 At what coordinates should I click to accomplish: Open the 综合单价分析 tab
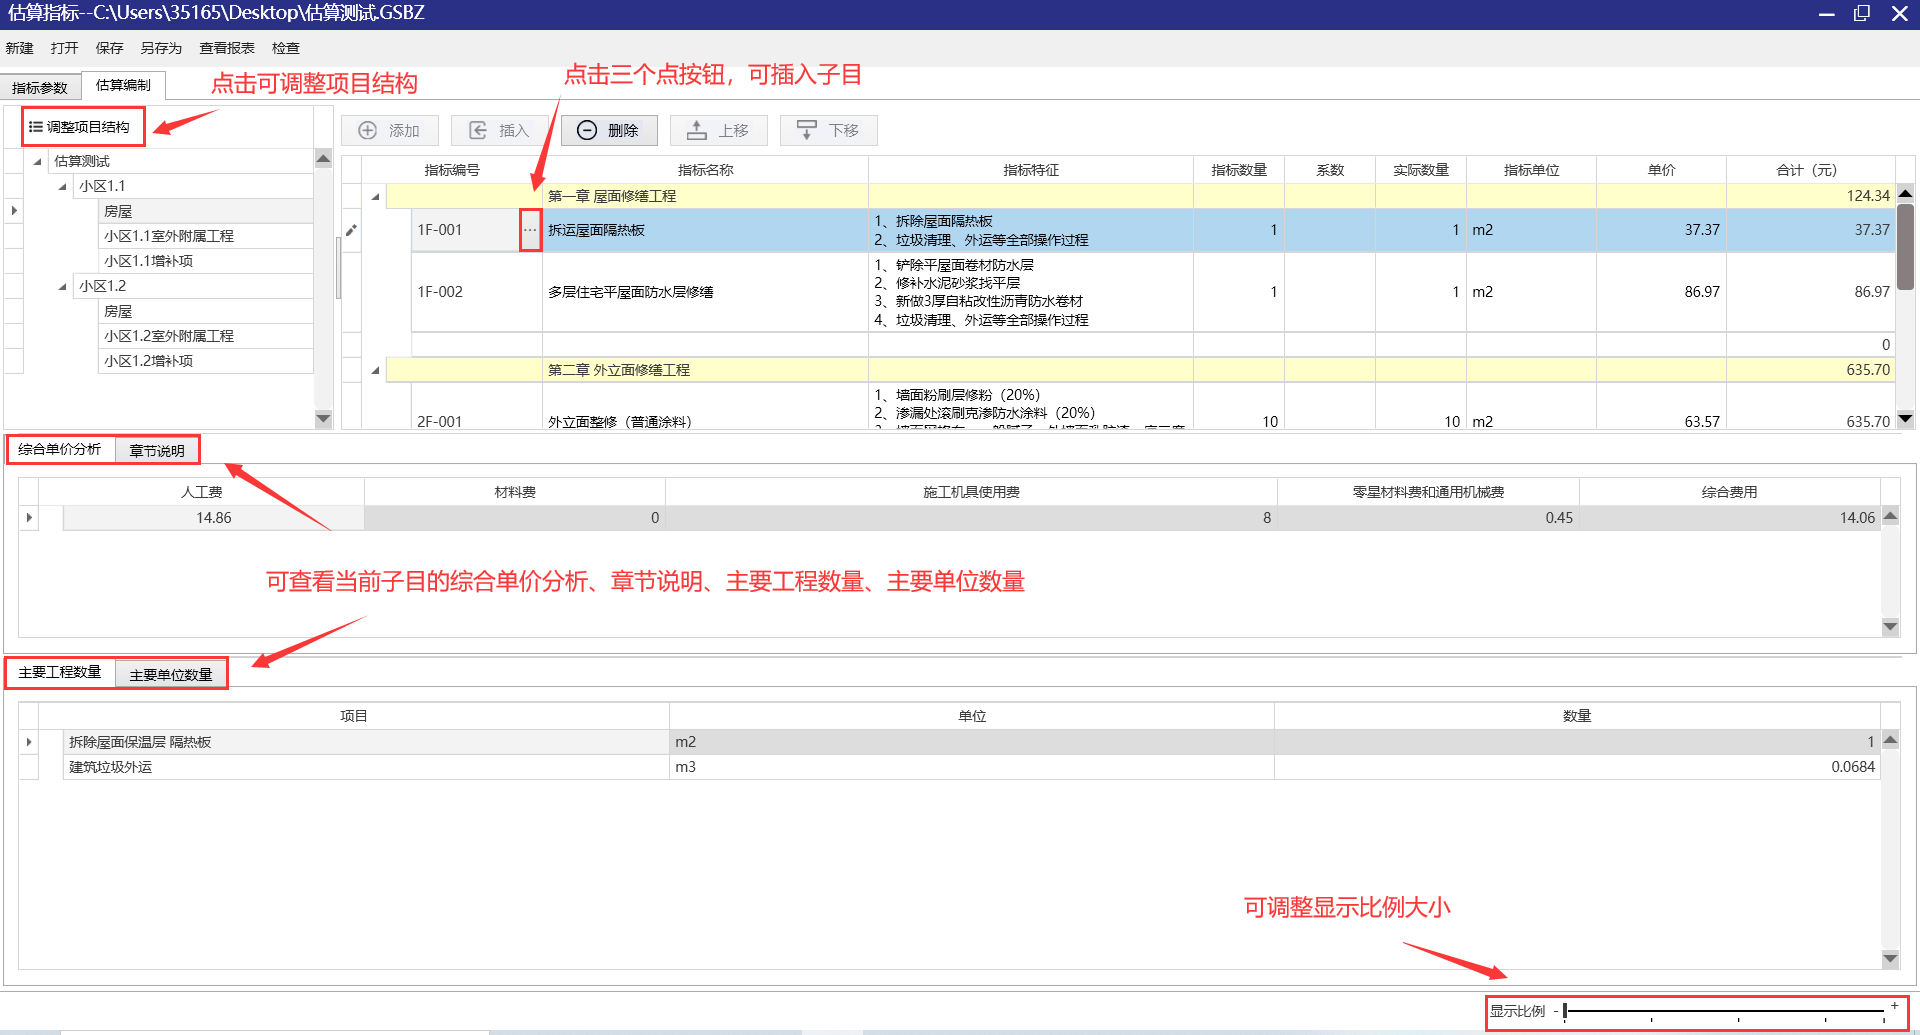pos(60,449)
